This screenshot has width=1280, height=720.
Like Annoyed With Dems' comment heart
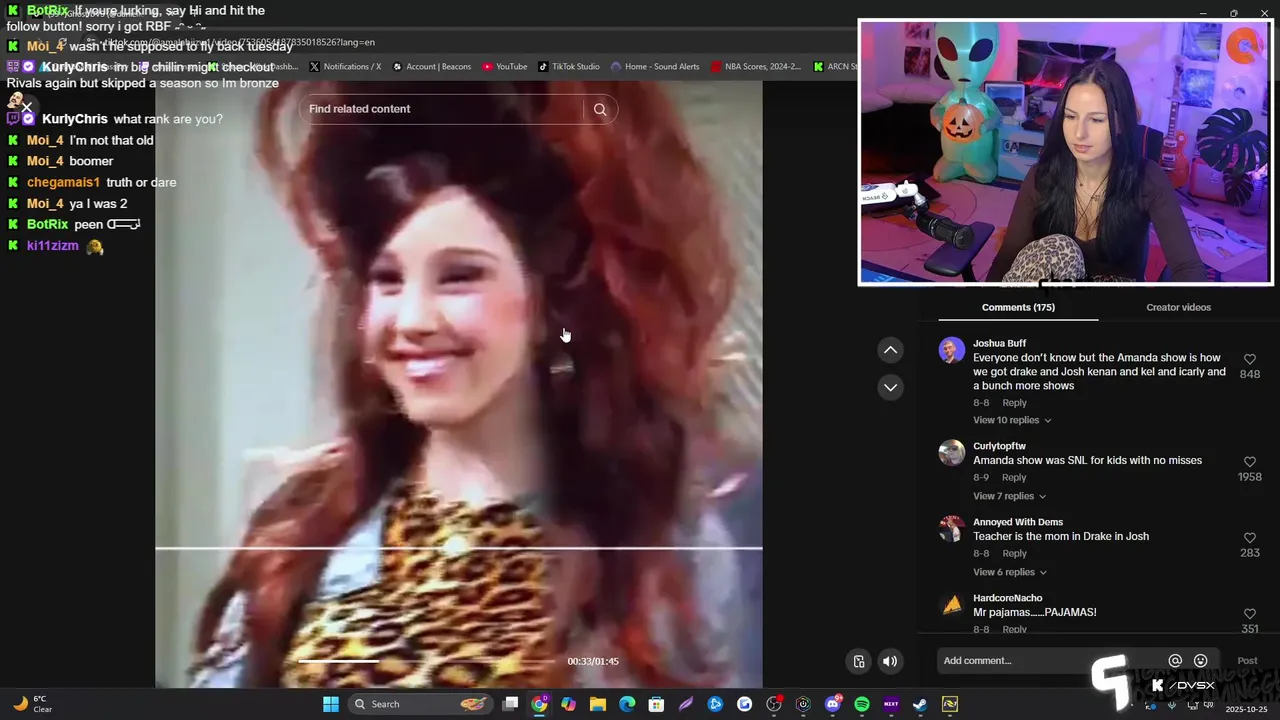click(x=1249, y=538)
